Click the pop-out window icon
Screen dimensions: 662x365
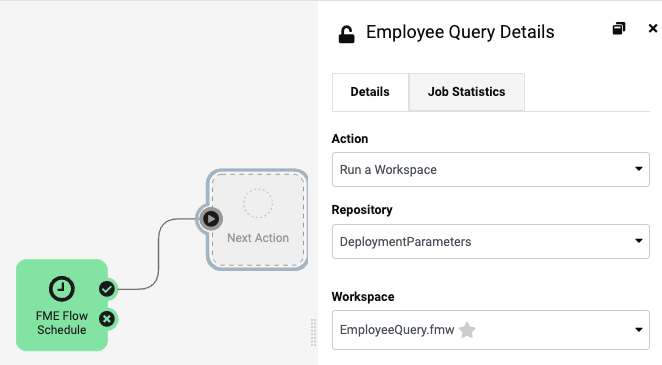pos(619,29)
